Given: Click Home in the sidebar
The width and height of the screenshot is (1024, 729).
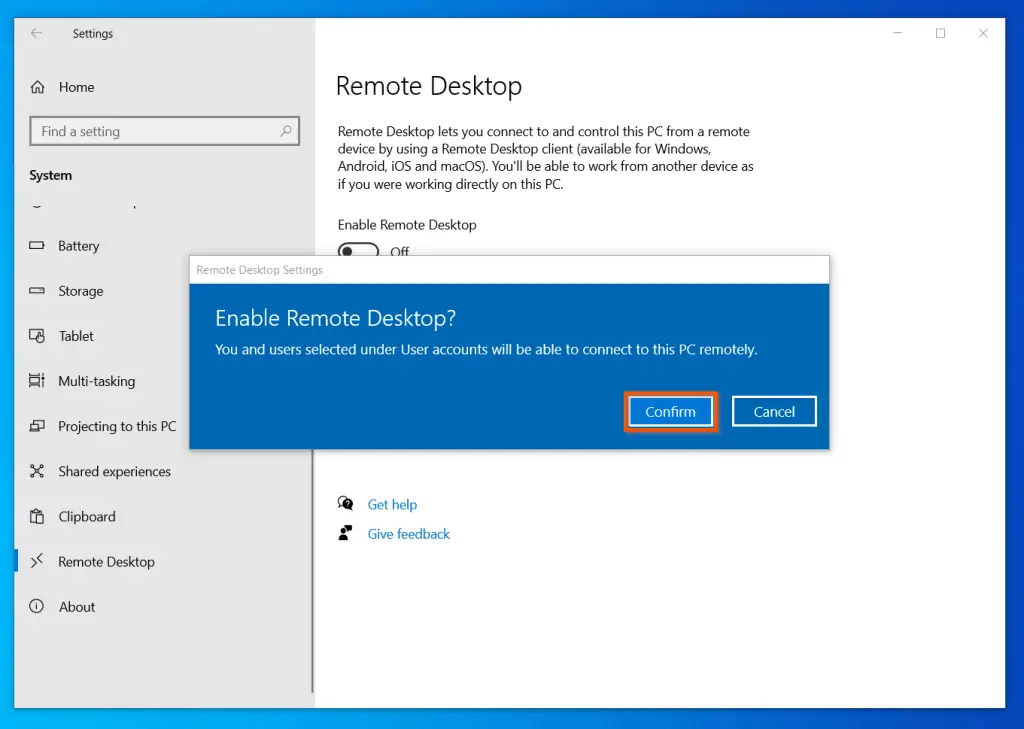Looking at the screenshot, I should 76,87.
